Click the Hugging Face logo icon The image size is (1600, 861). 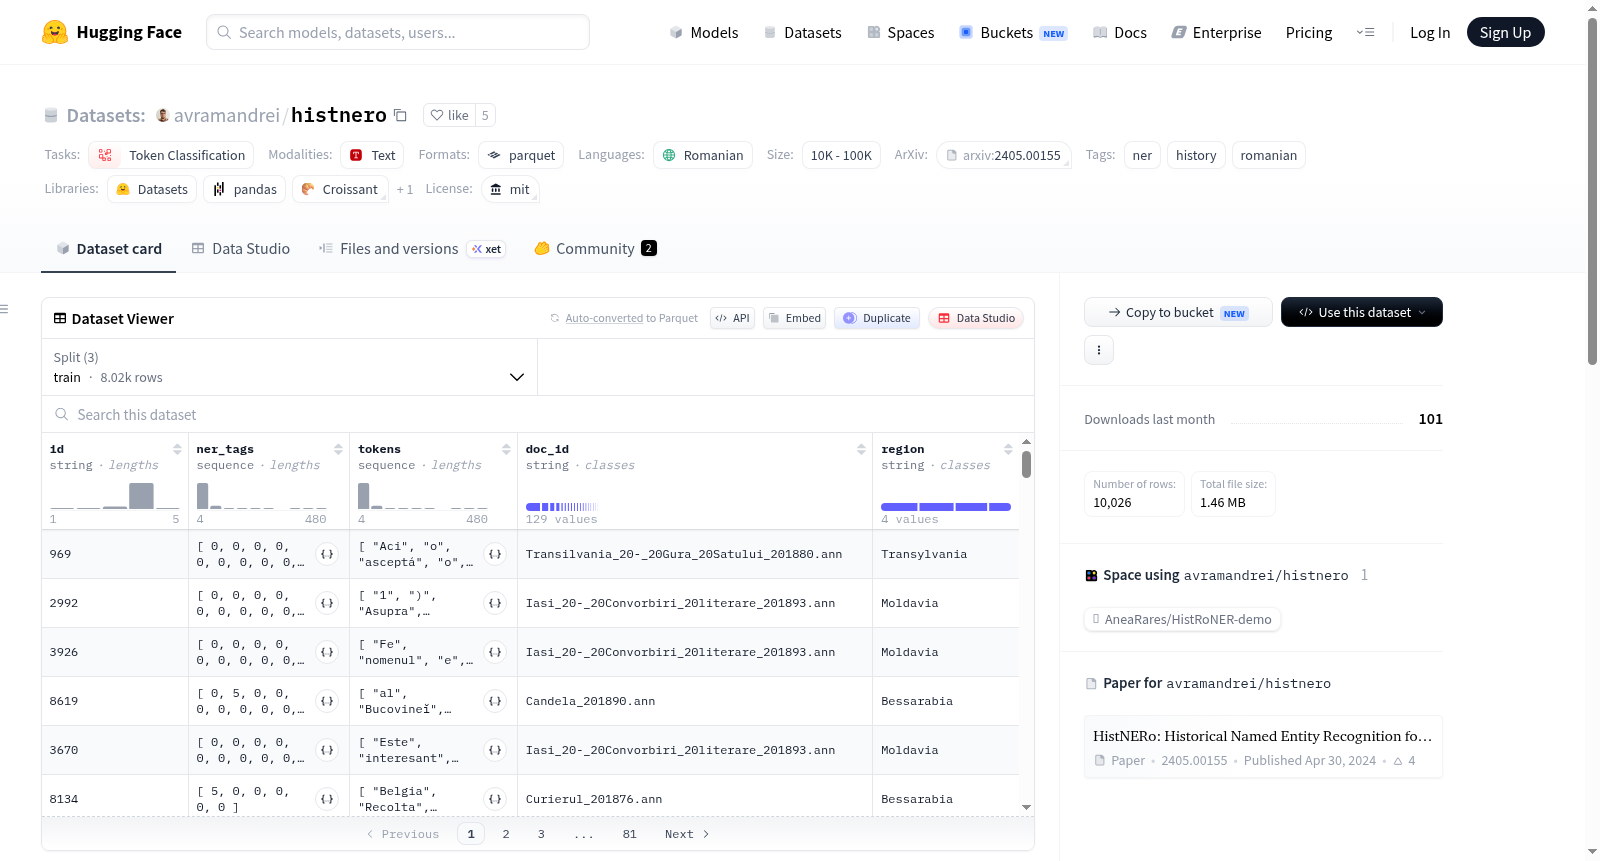point(55,32)
